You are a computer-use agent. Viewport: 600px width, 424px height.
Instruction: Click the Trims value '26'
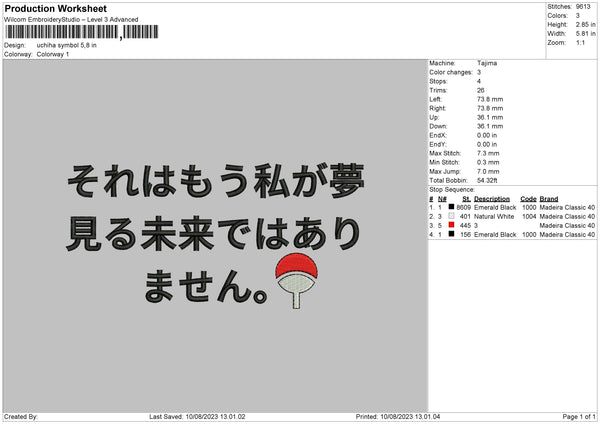point(481,90)
